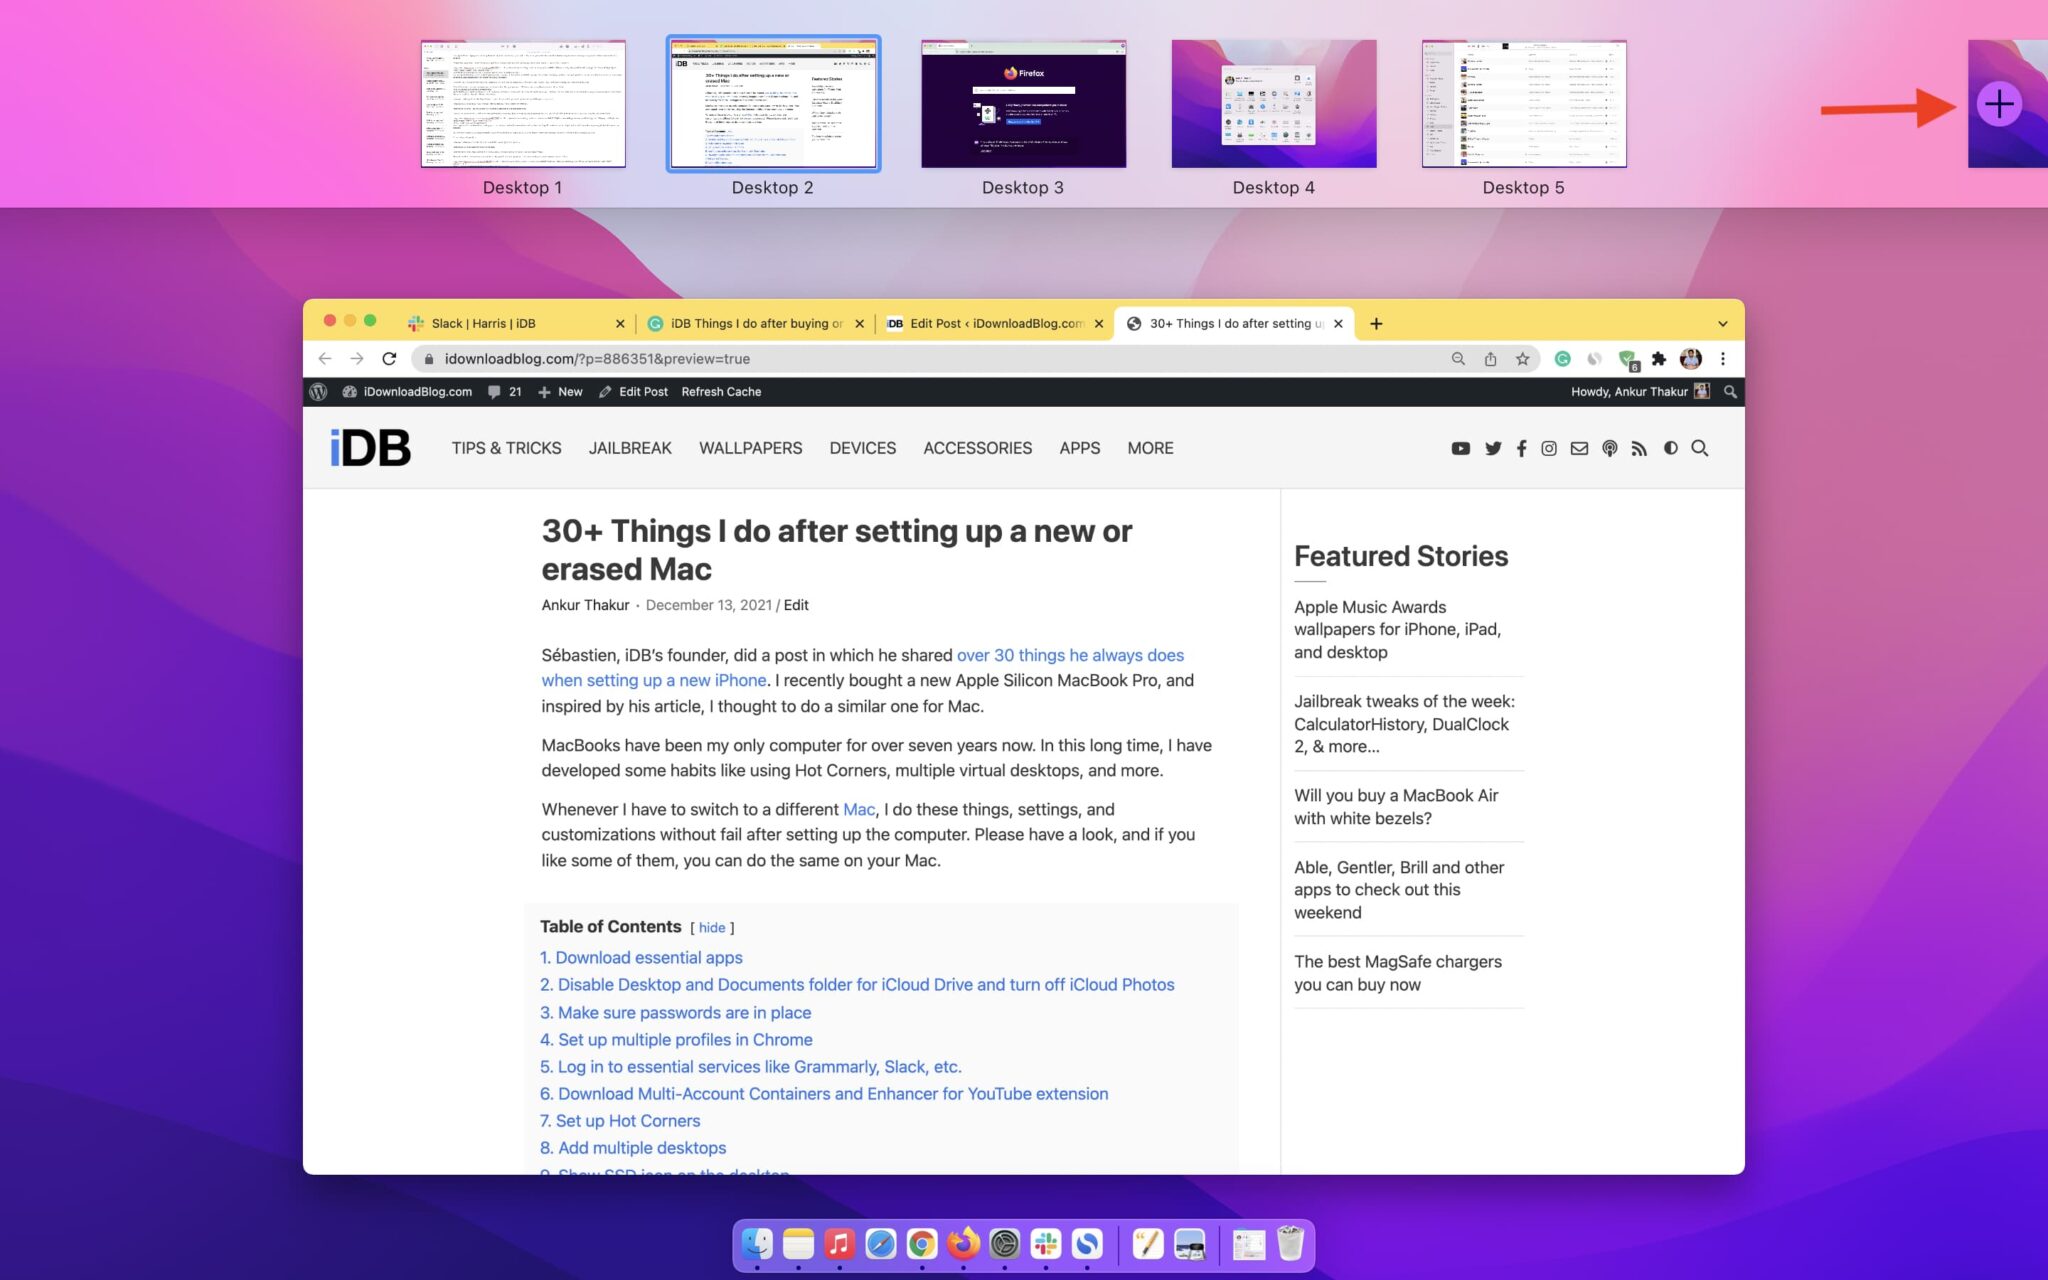Open Firefox from the Dock

pos(963,1244)
